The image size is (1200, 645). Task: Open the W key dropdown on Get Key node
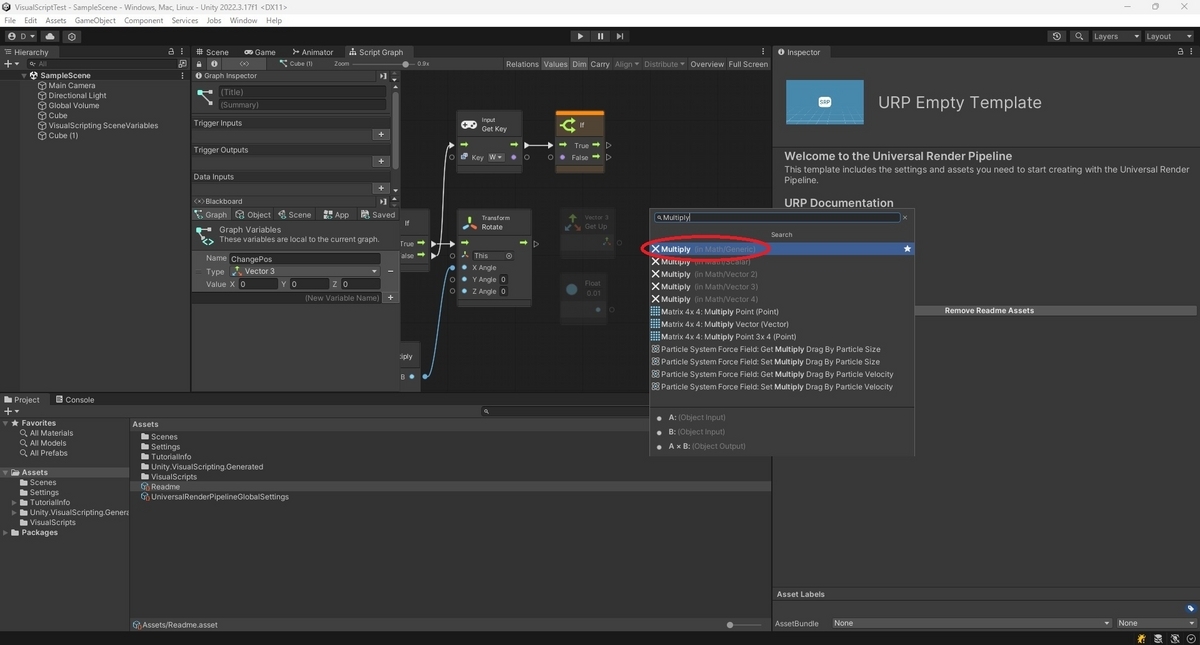coord(495,157)
